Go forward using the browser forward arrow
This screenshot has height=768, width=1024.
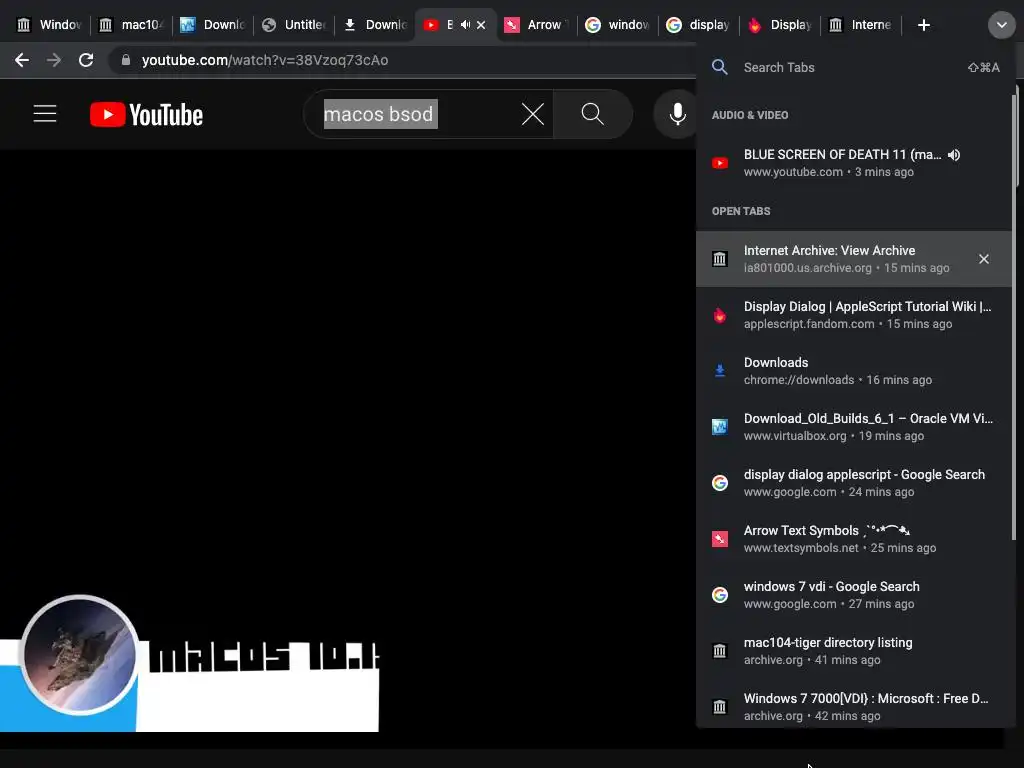[x=54, y=60]
